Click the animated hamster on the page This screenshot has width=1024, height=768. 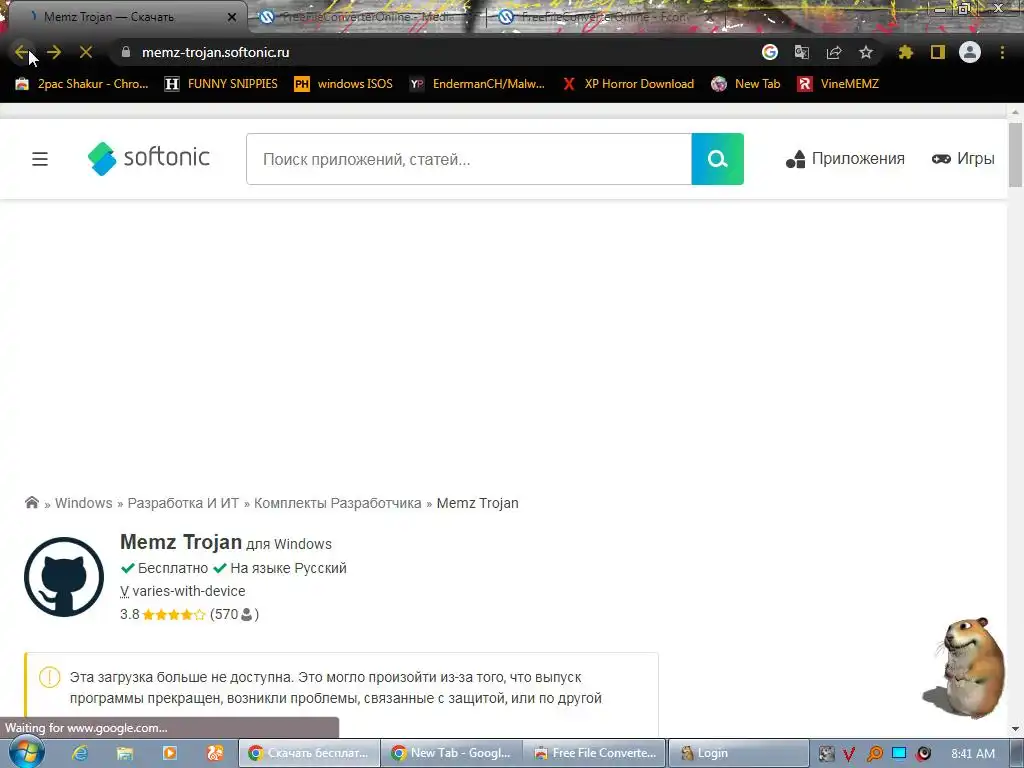click(x=965, y=668)
